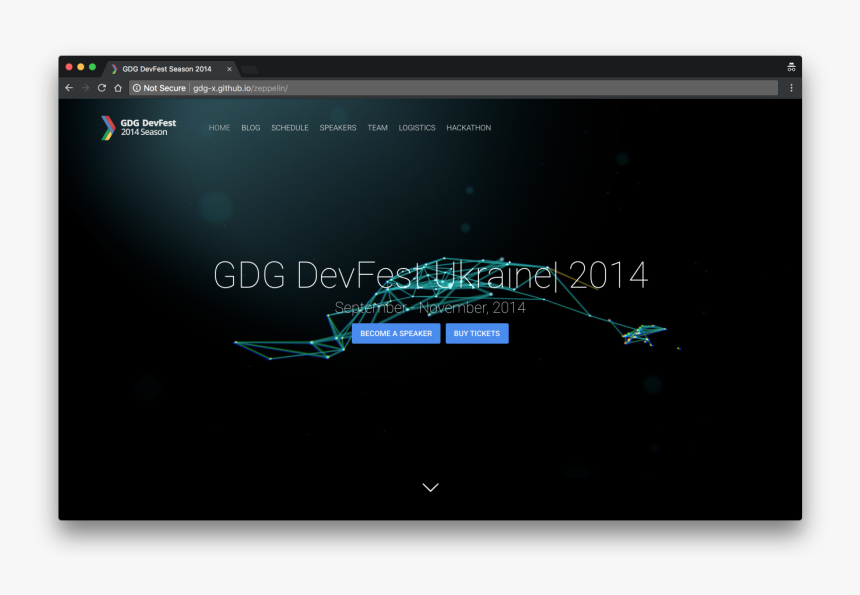Click the browser back arrow

69,88
